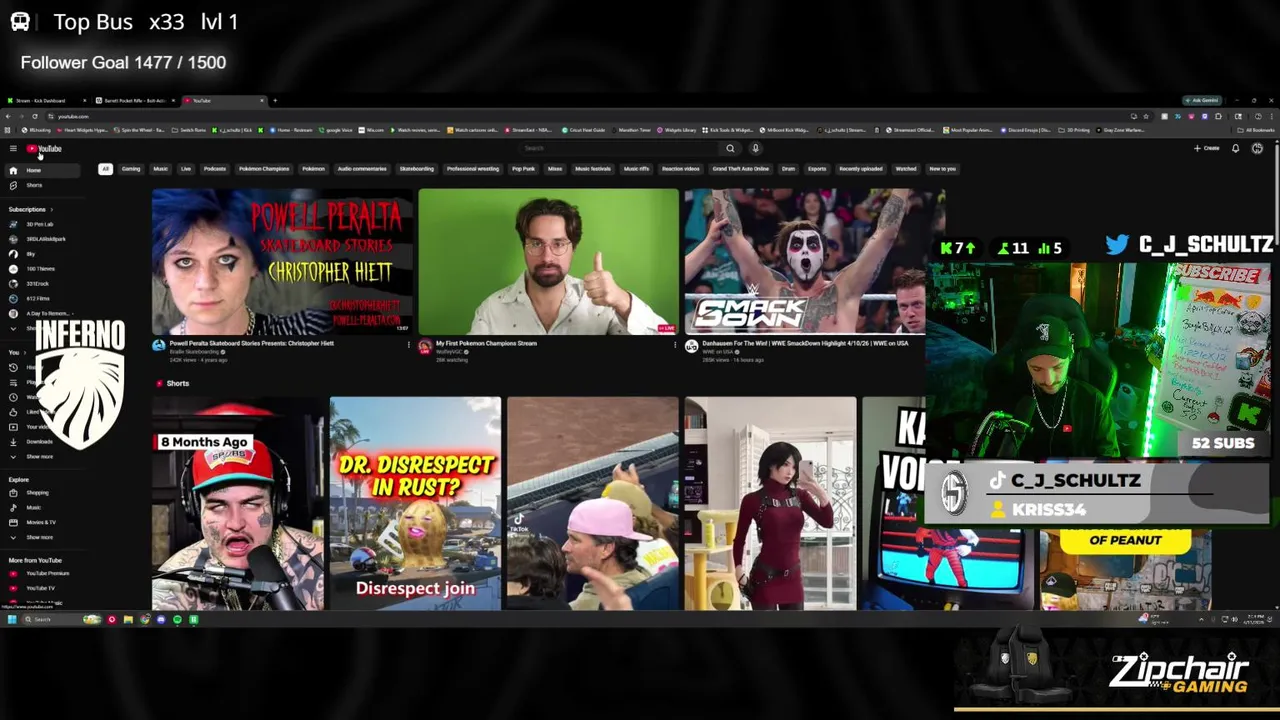This screenshot has width=1280, height=720.
Task: Click Windows Start button on taskbar
Action: (x=12, y=620)
